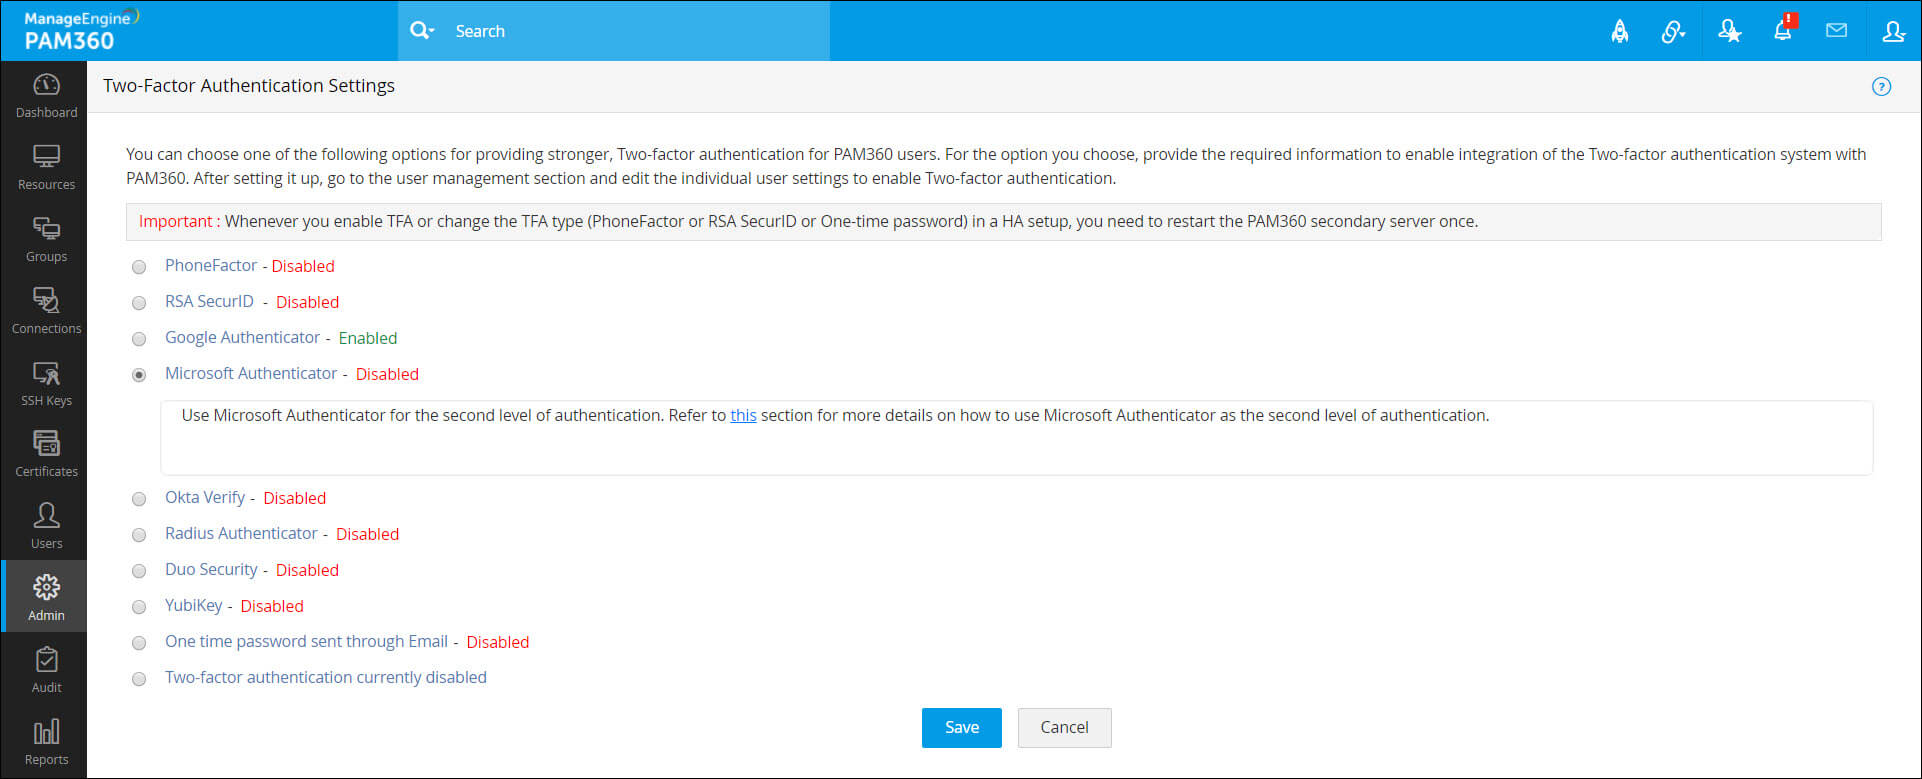Click the help question mark icon
1922x779 pixels.
pyautogui.click(x=1881, y=87)
